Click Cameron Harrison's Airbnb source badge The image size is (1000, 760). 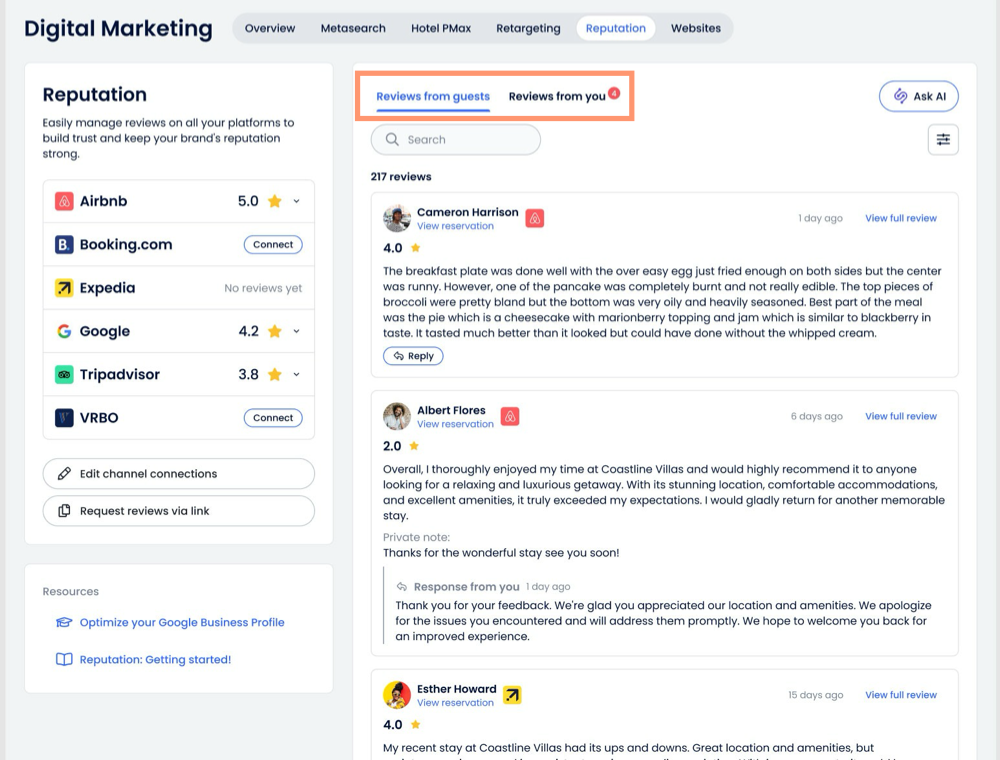535,218
